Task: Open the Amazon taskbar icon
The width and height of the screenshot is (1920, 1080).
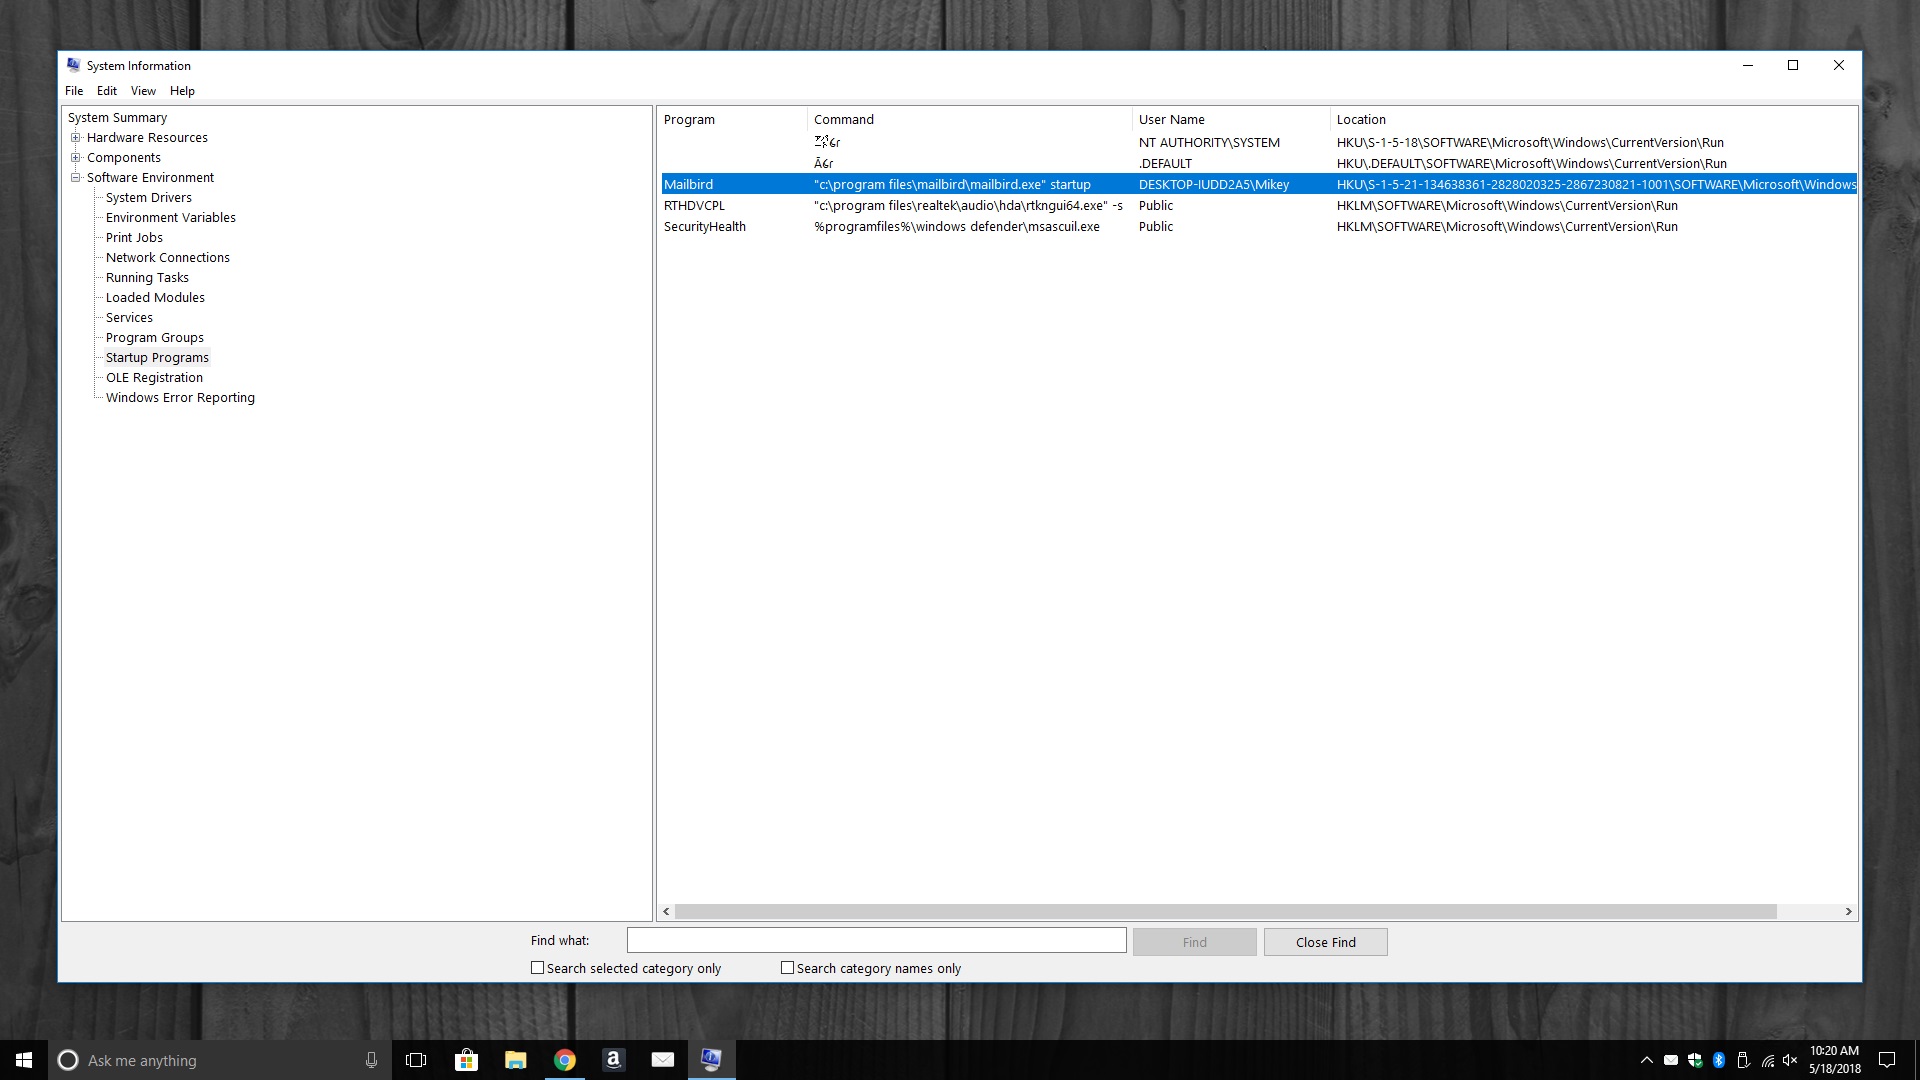Action: (613, 1060)
